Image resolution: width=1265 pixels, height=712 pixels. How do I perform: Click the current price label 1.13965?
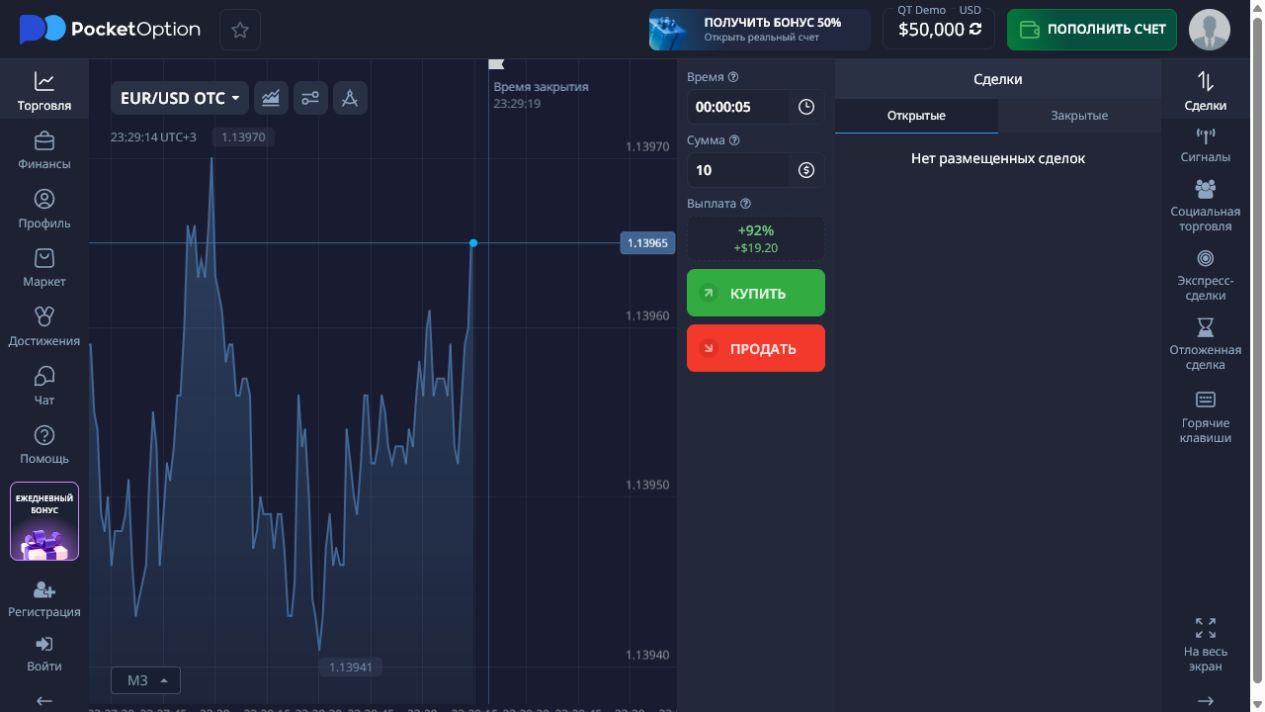pos(648,243)
